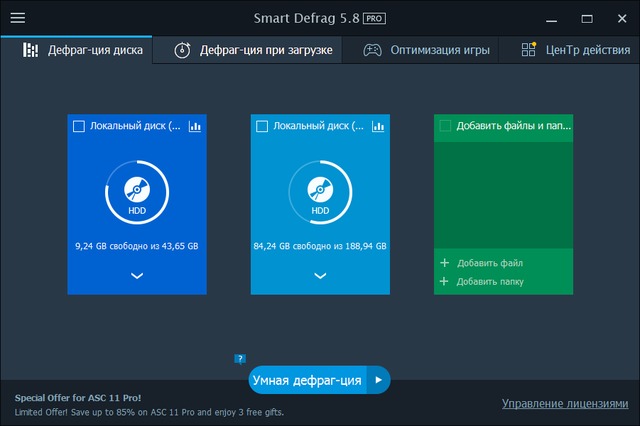Click HDD disc icon on second disk

[x=320, y=189]
